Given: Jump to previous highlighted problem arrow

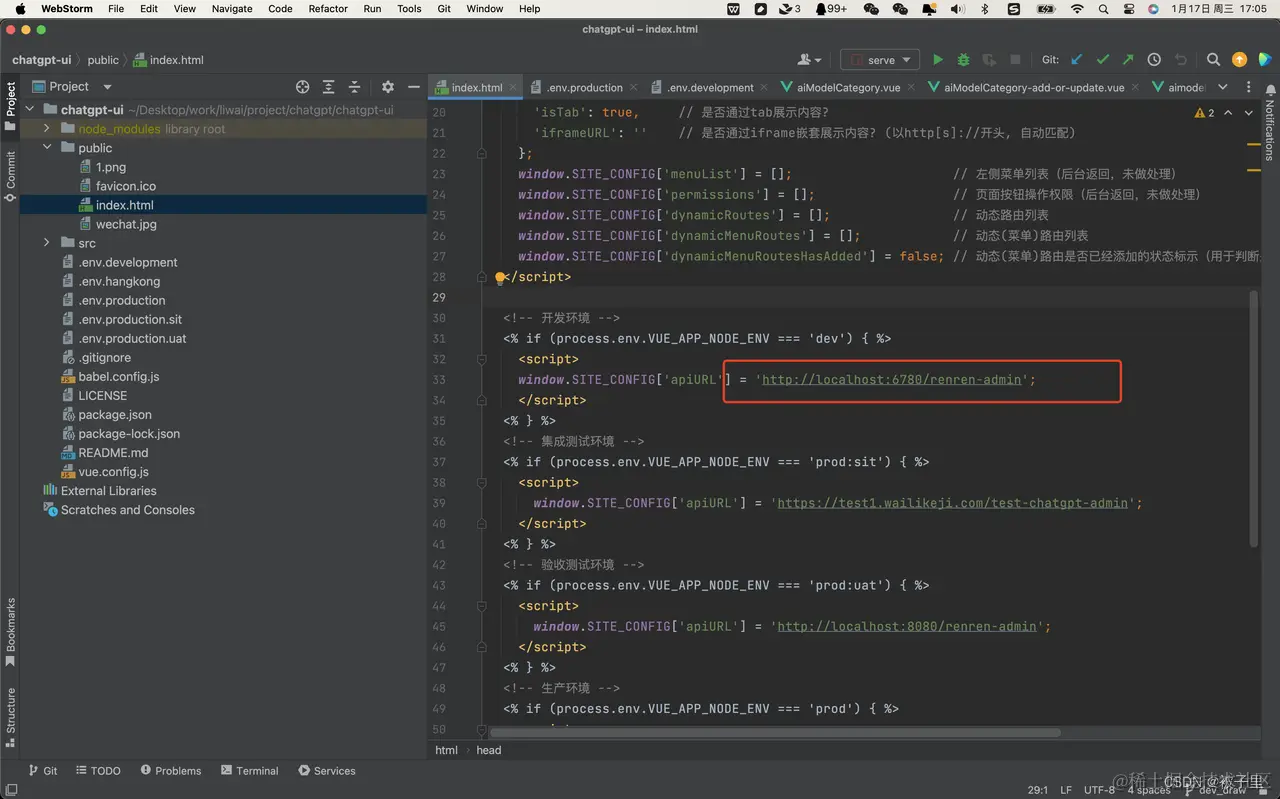Looking at the screenshot, I should pyautogui.click(x=1228, y=113).
